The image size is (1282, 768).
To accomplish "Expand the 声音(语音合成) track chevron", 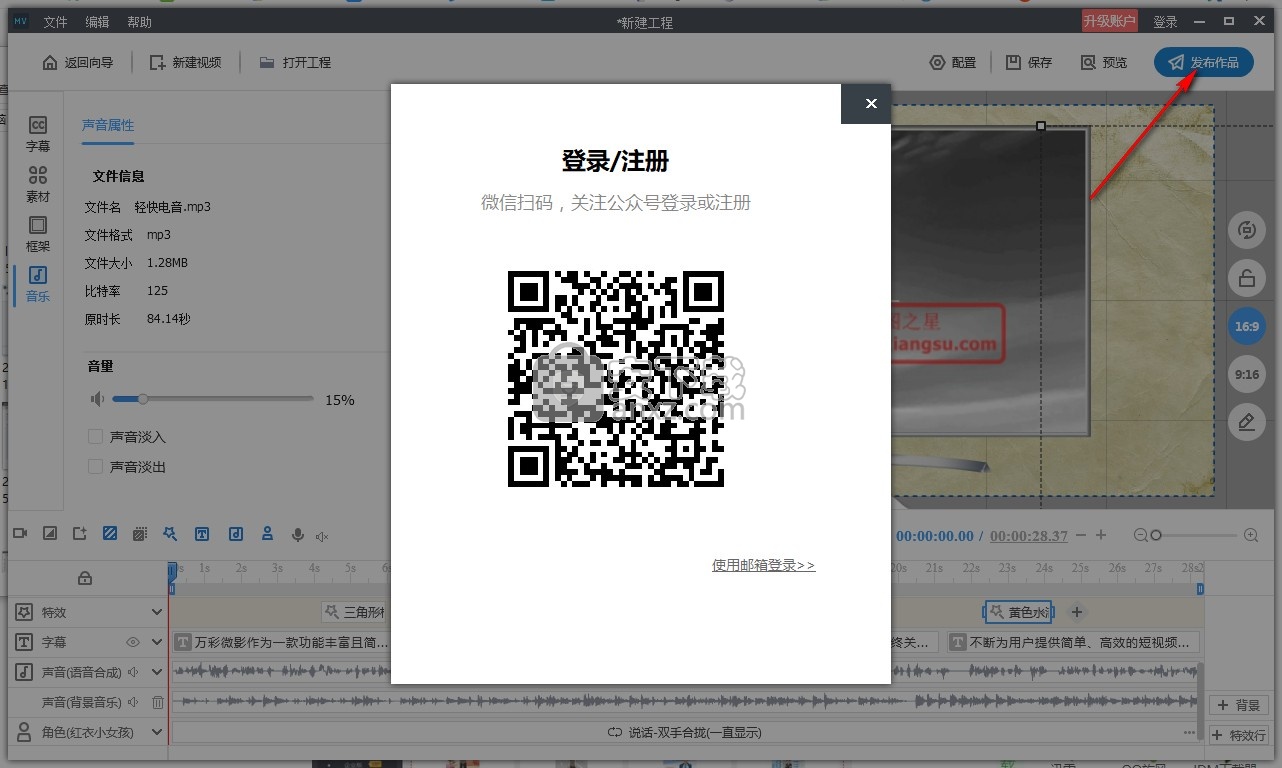I will tap(157, 672).
